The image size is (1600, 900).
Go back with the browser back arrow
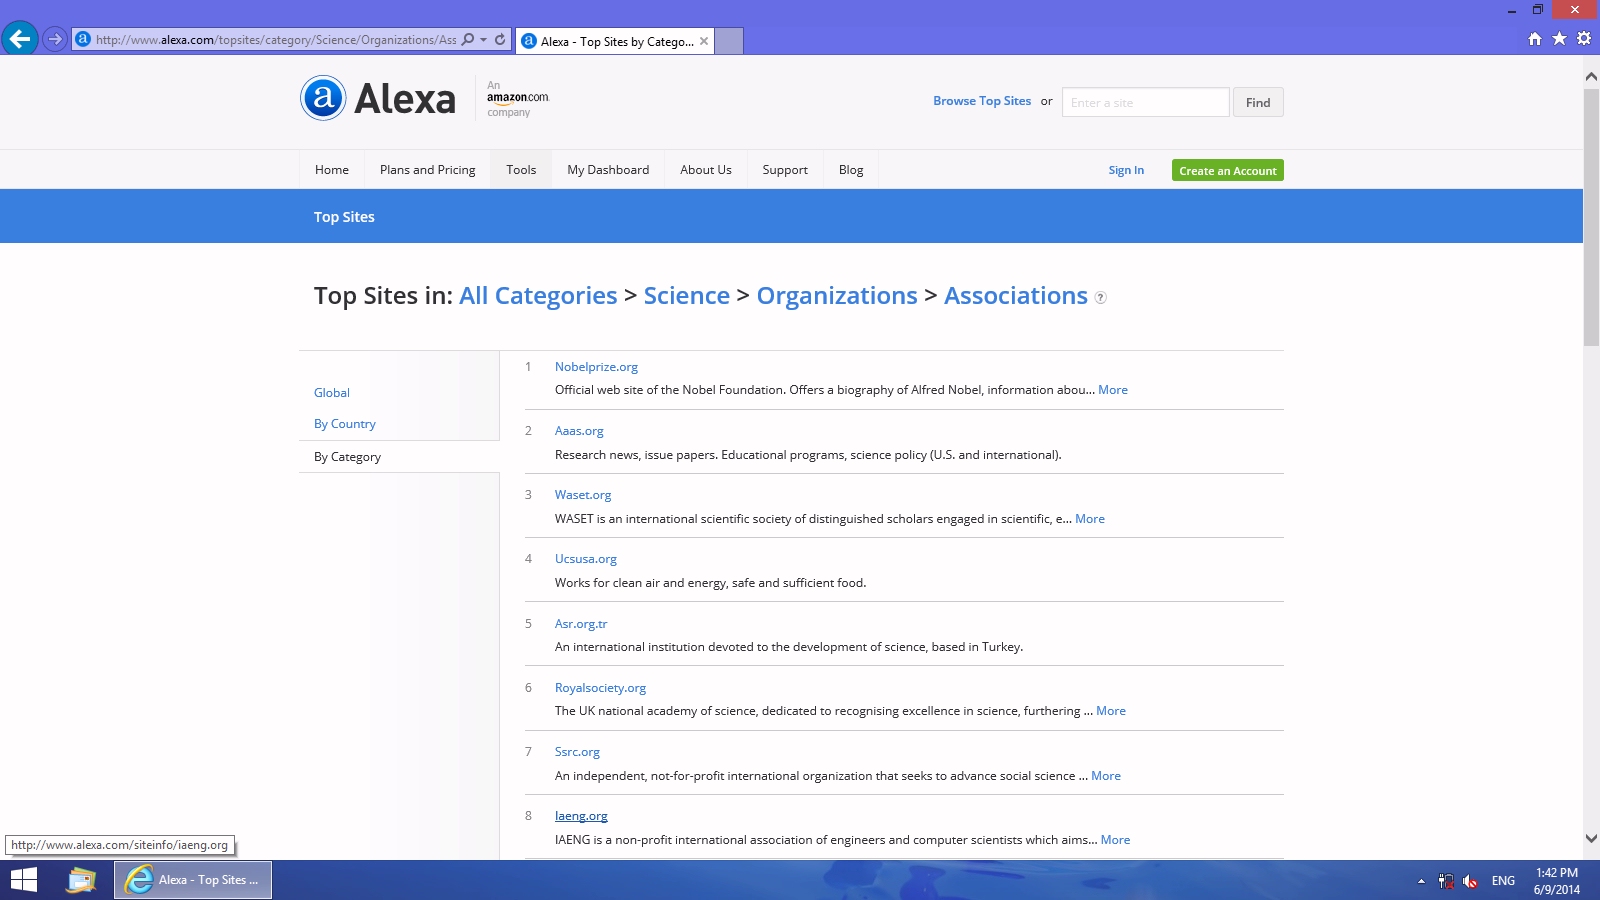20,39
